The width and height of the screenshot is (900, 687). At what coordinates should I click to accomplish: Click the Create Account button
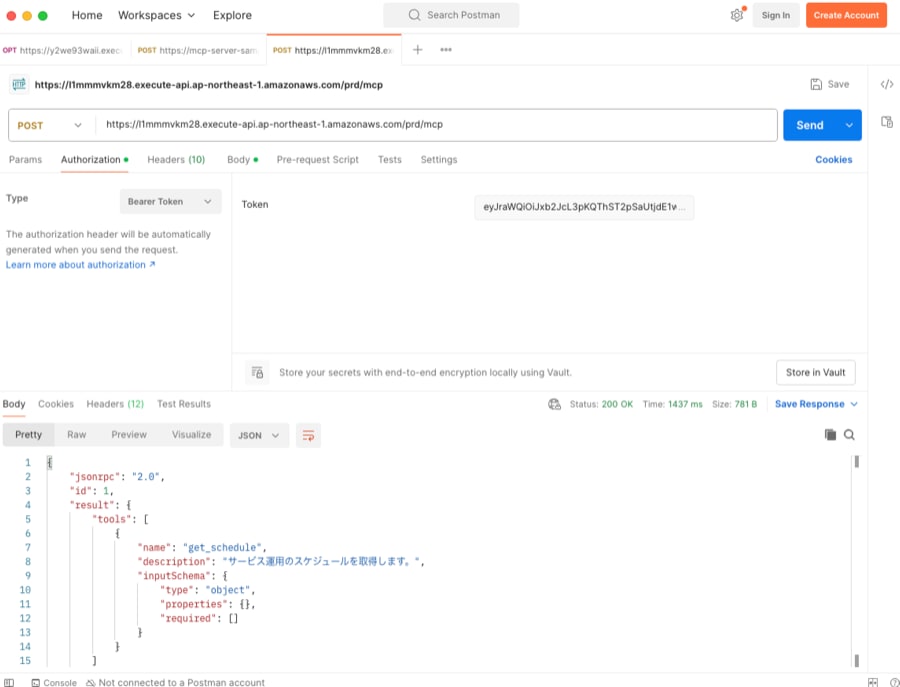(846, 15)
